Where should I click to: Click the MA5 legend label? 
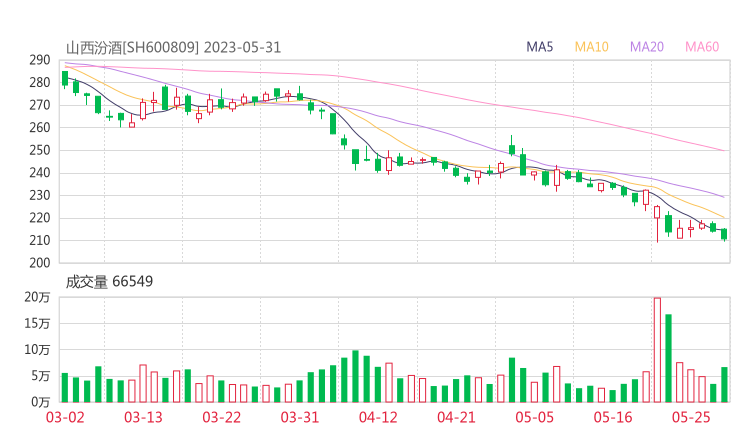click(539, 47)
